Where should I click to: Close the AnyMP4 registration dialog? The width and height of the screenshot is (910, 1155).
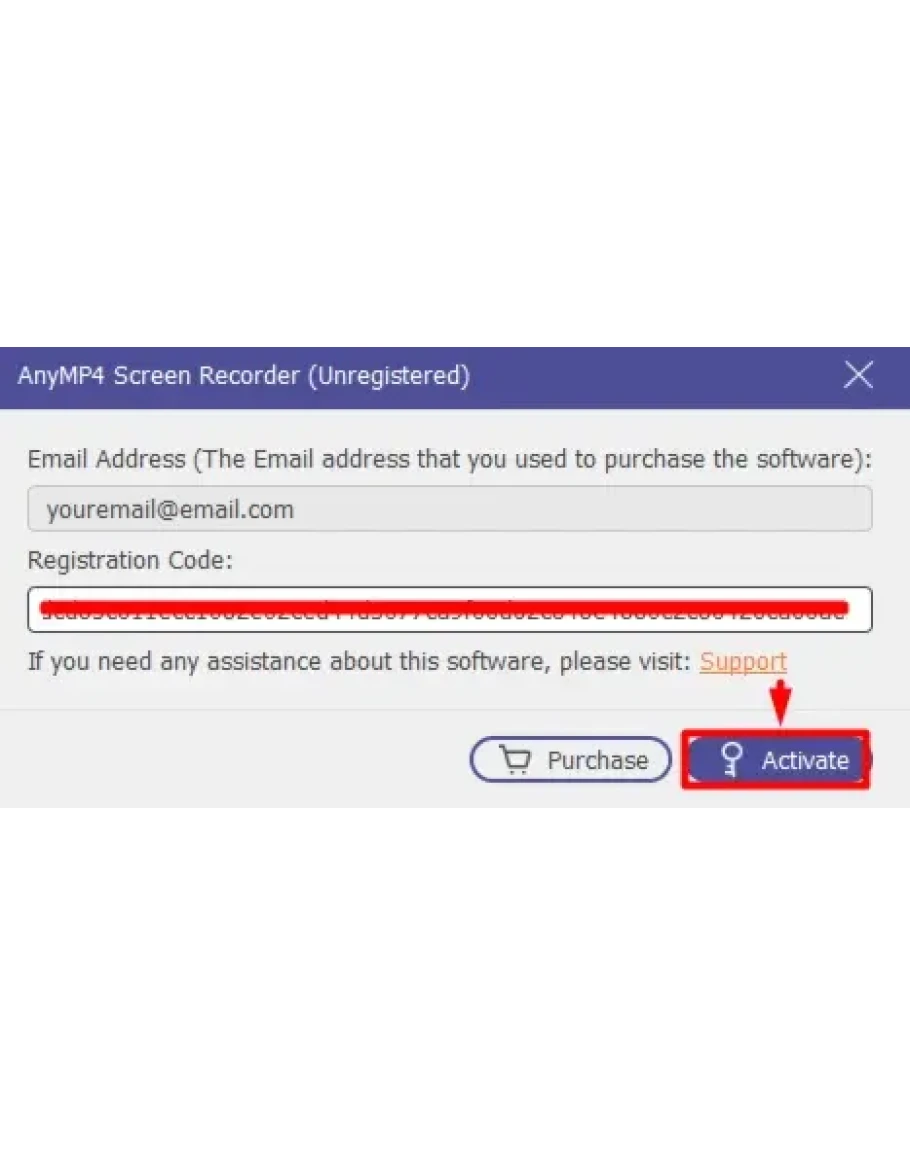point(858,376)
